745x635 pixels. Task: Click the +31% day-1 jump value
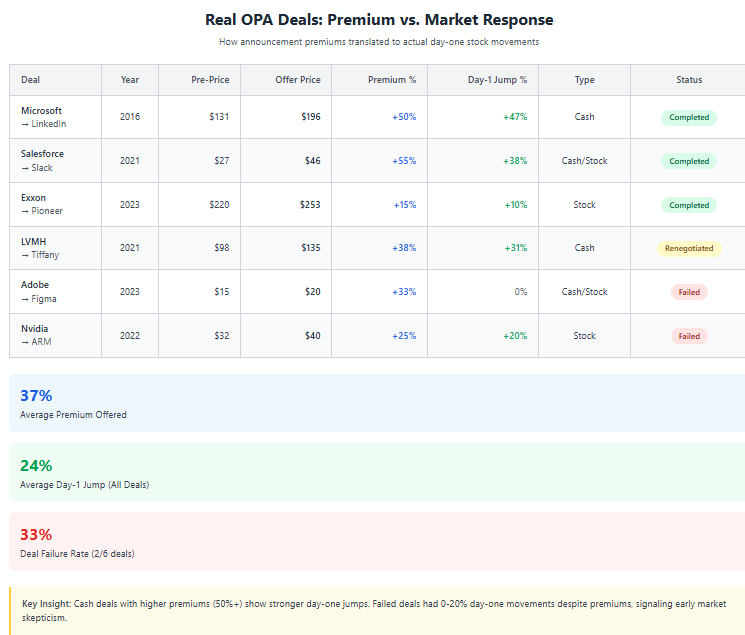coord(516,248)
